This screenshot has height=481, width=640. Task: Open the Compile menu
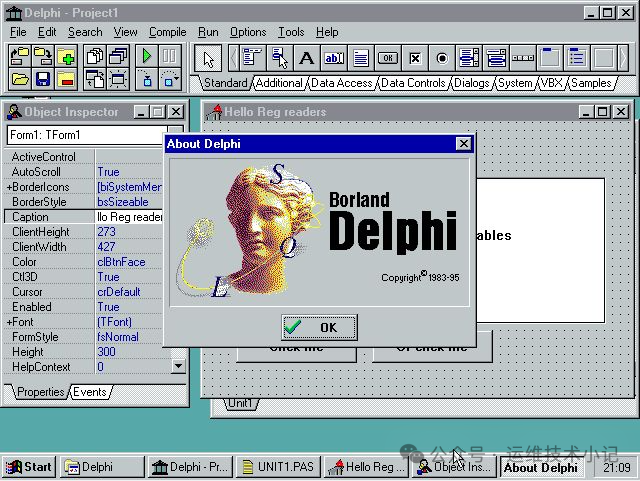pos(167,32)
